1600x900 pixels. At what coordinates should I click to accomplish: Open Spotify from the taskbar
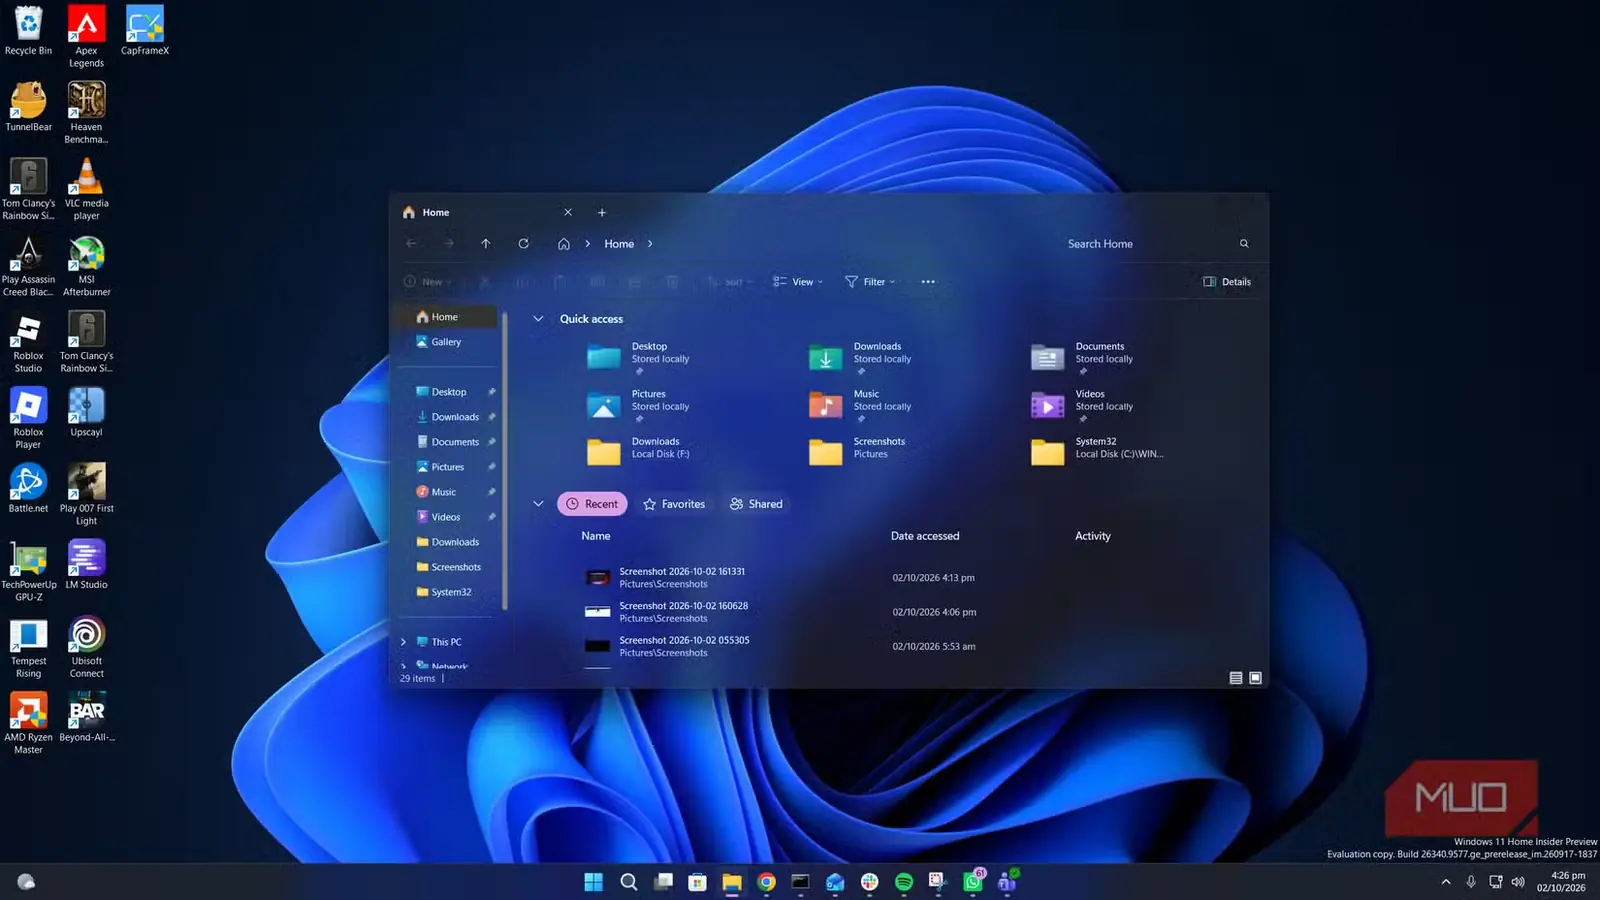(904, 881)
